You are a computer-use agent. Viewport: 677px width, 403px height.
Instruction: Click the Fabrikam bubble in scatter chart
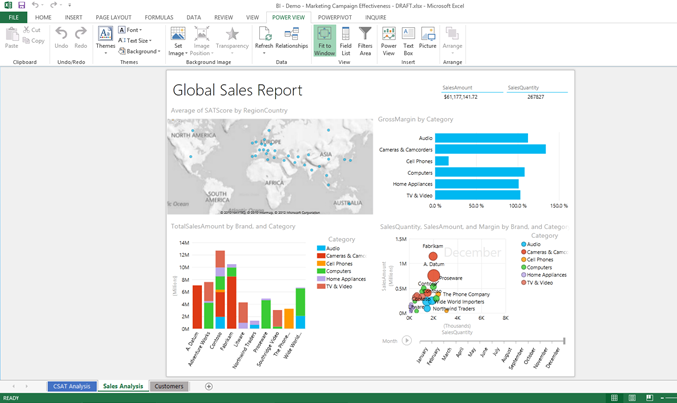(433, 256)
